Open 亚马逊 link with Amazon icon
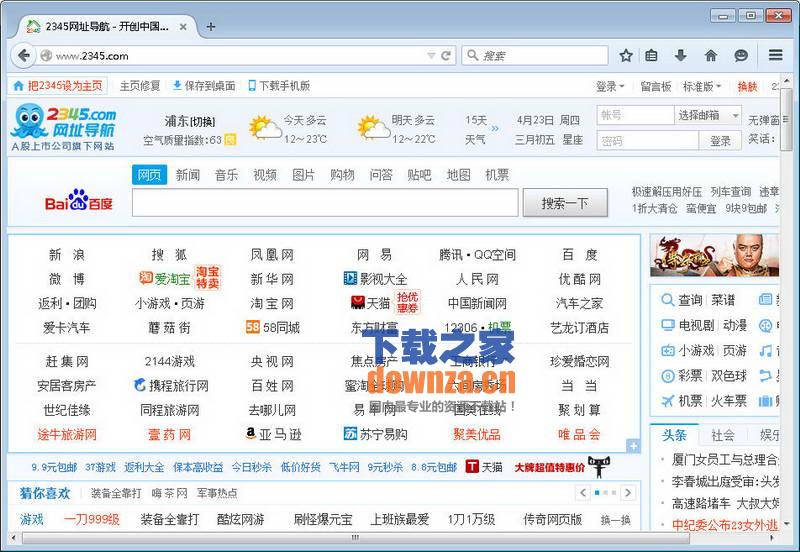The height and width of the screenshot is (552, 800). click(273, 434)
